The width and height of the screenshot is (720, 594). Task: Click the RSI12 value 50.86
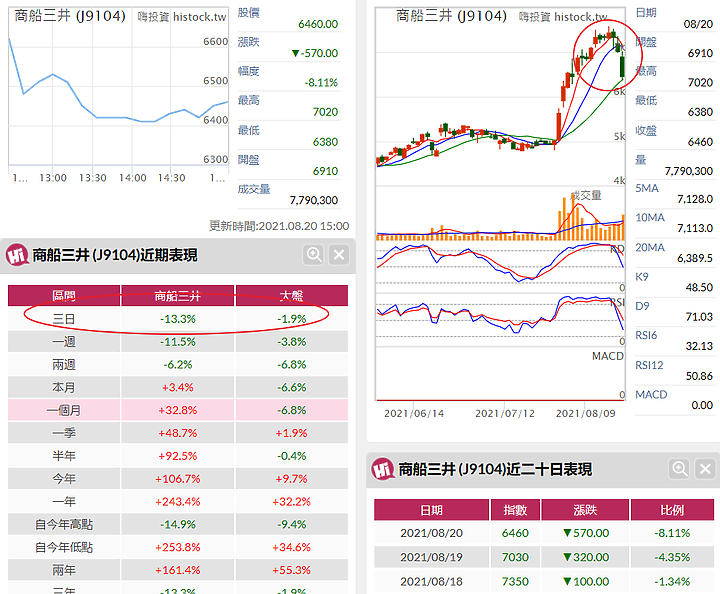click(x=699, y=376)
